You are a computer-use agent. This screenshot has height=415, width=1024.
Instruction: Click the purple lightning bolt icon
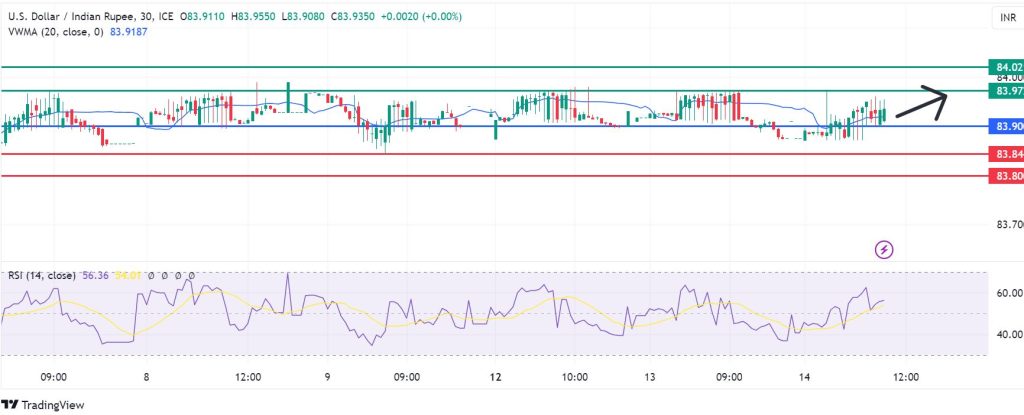pyautogui.click(x=884, y=249)
